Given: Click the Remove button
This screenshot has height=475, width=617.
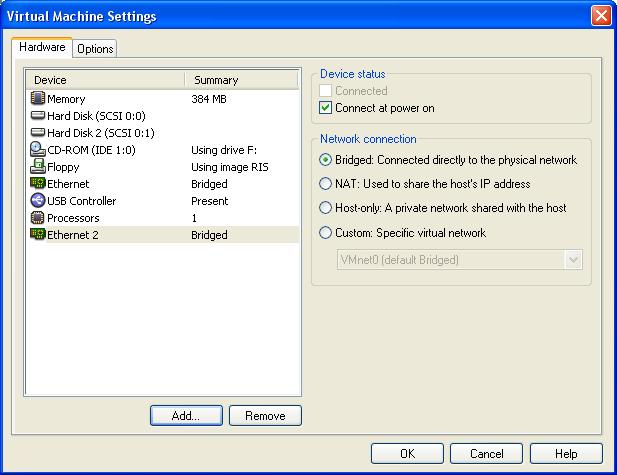Looking at the screenshot, I should click(x=265, y=416).
